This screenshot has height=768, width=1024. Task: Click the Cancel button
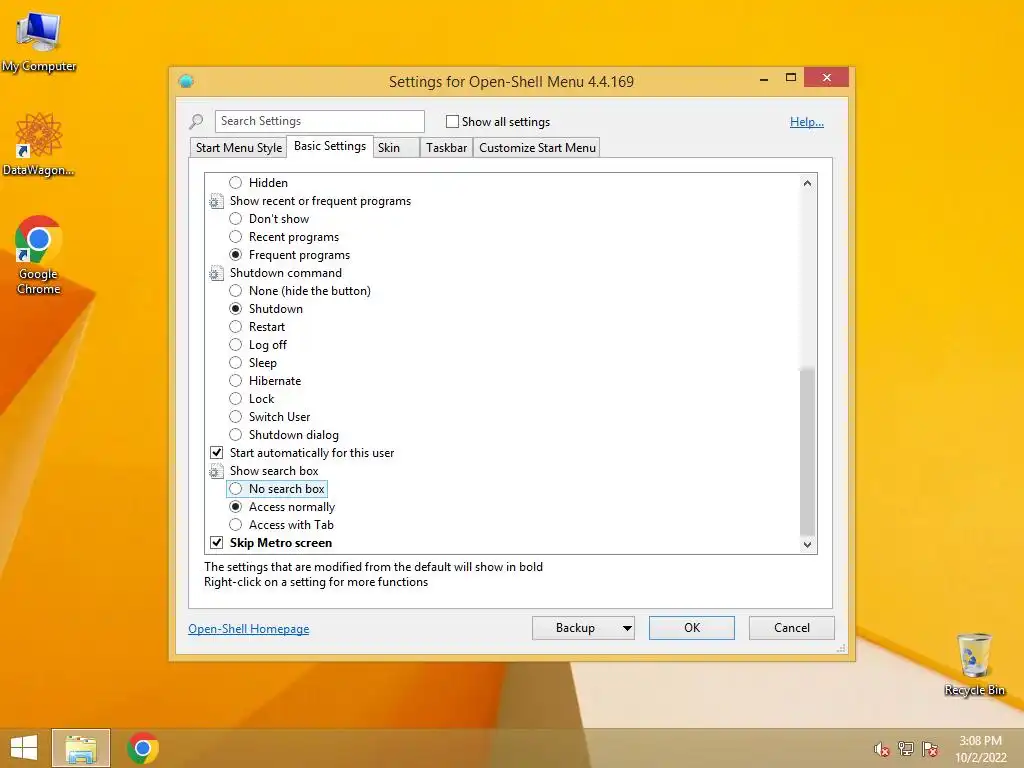[x=792, y=628]
